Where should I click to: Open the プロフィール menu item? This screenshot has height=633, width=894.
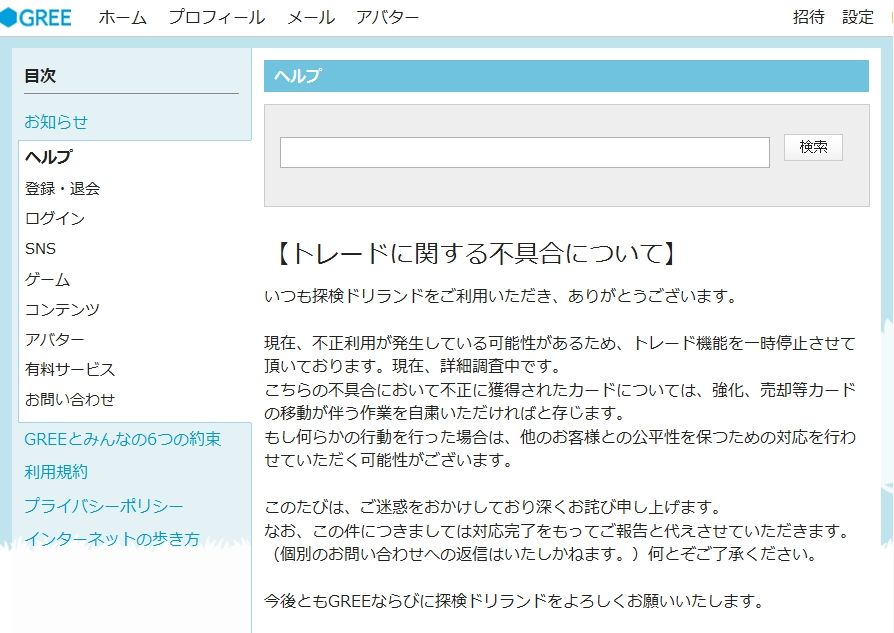click(x=217, y=18)
